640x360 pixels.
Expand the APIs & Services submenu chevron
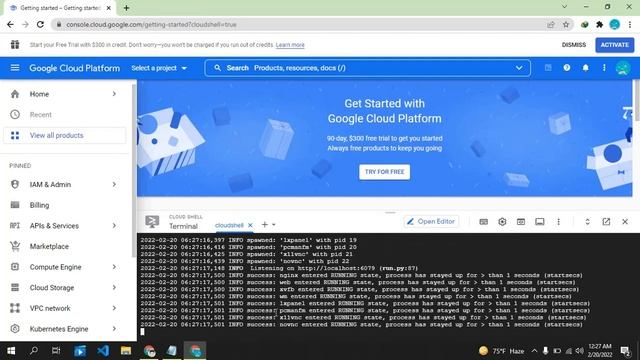point(114,226)
